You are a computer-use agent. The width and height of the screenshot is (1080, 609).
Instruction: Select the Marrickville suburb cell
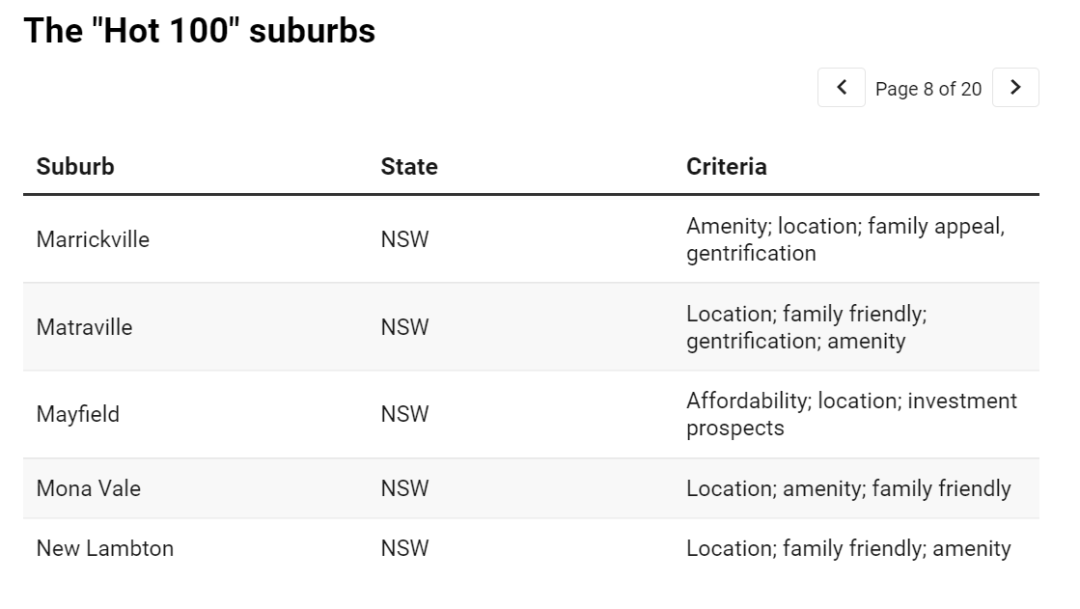[92, 240]
